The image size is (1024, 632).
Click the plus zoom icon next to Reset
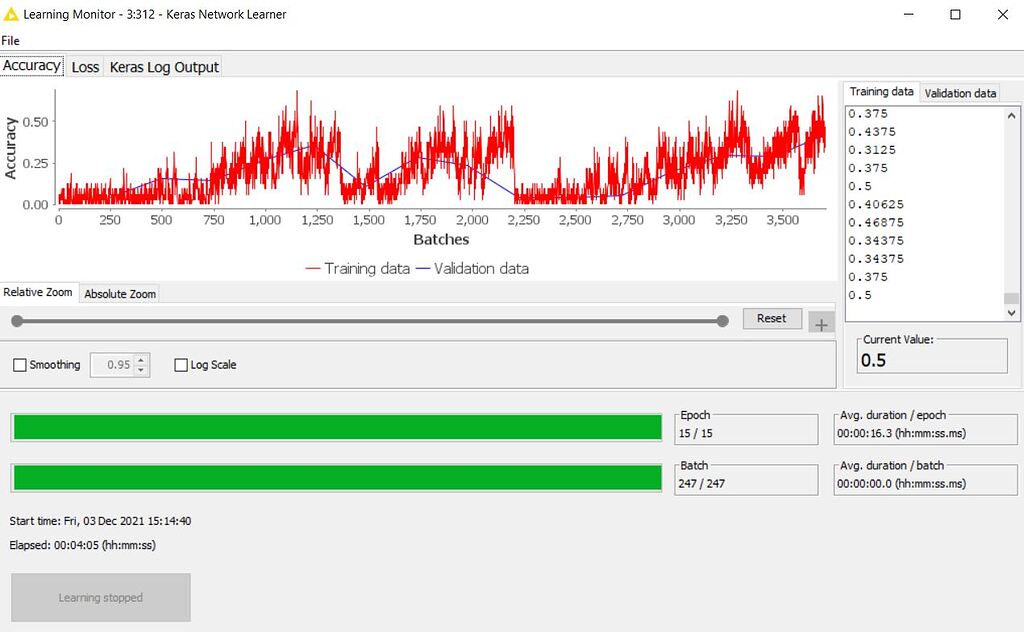821,322
